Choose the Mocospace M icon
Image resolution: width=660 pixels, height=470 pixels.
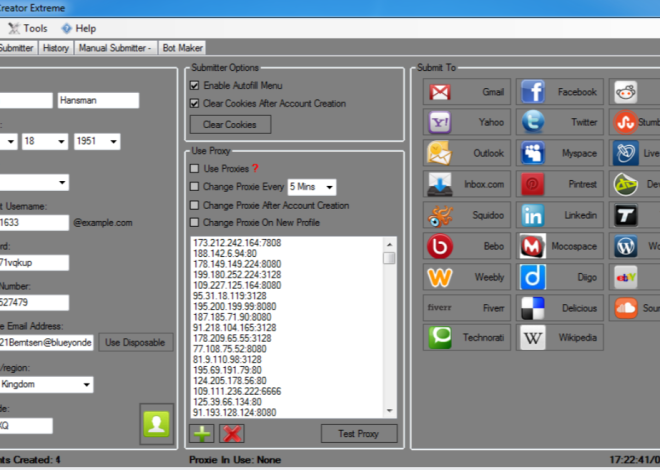tap(533, 246)
